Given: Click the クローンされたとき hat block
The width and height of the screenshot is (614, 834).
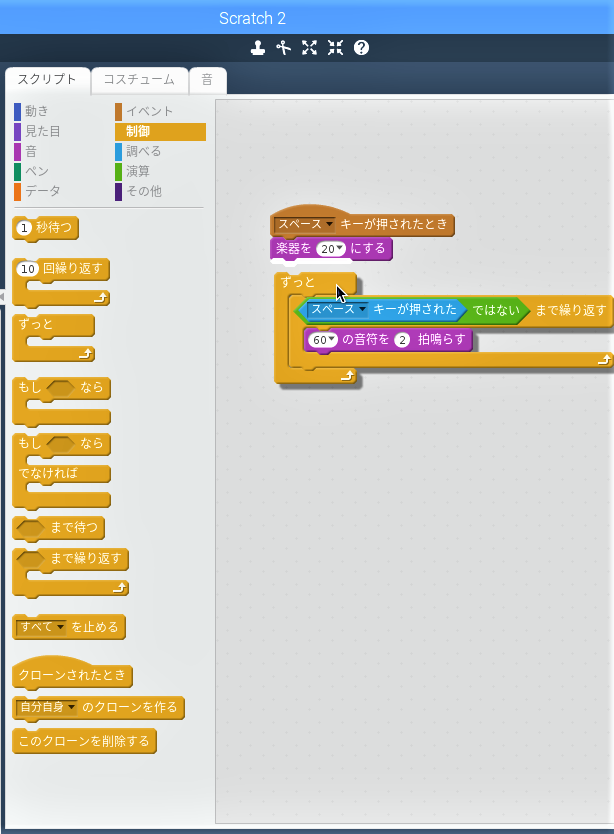Looking at the screenshot, I should click(72, 673).
